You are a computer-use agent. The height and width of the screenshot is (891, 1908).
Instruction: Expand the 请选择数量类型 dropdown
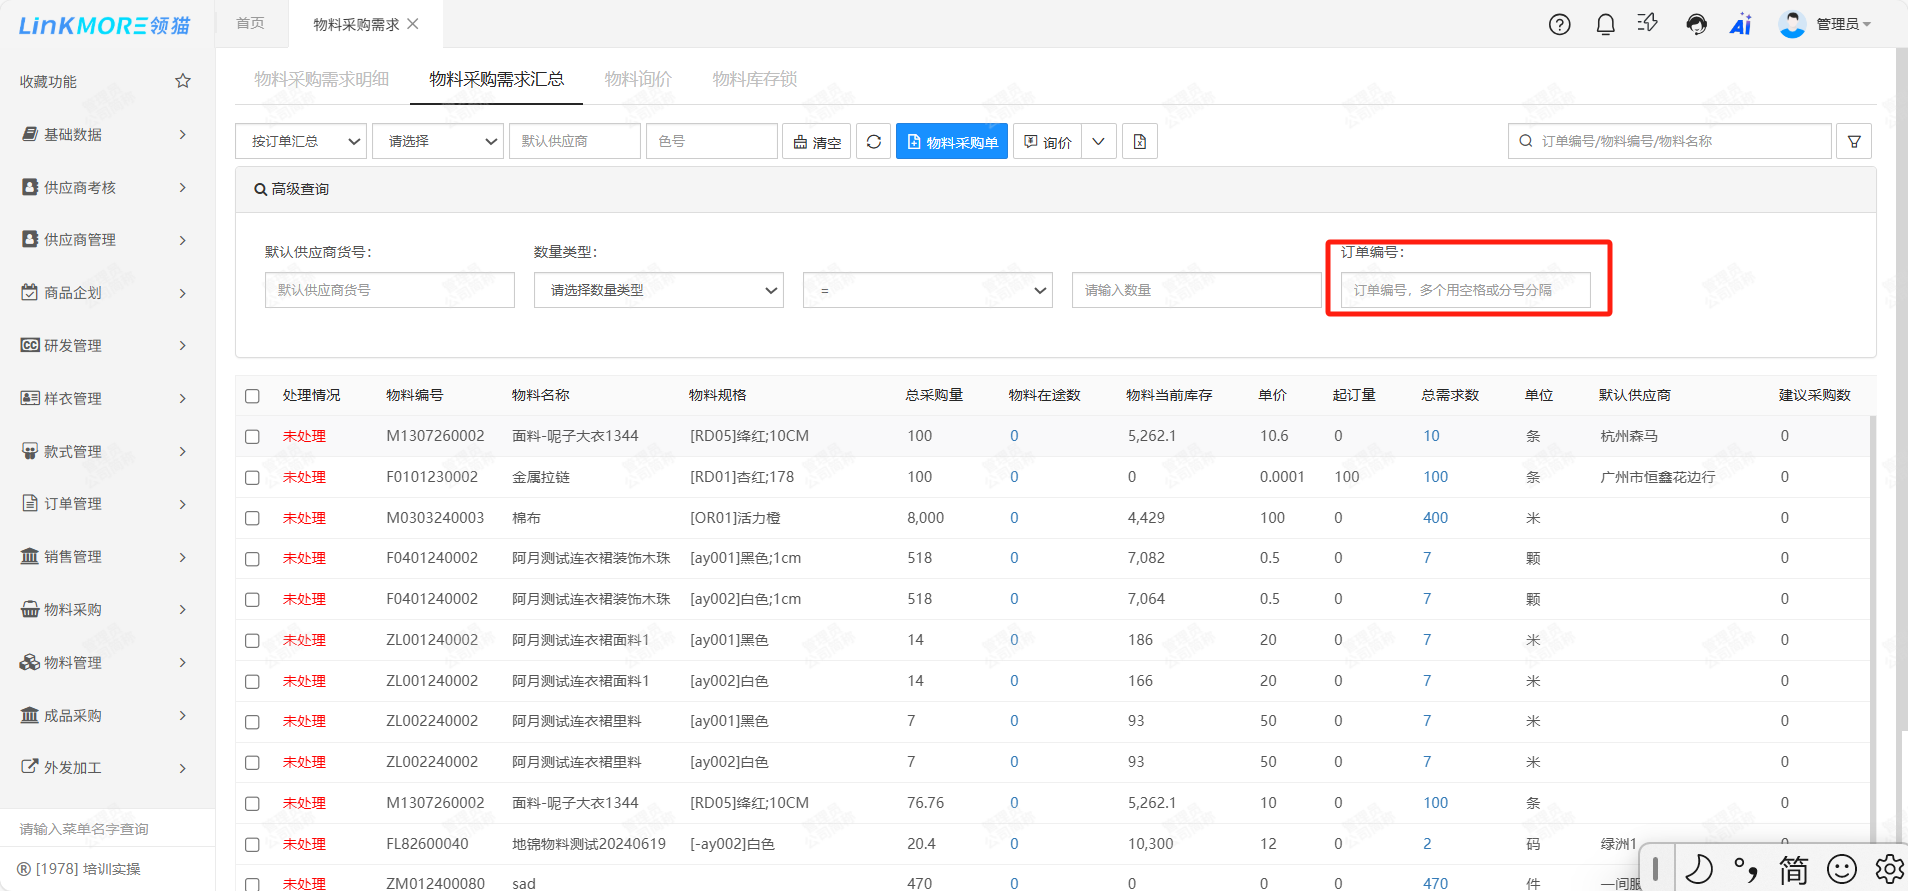click(658, 290)
